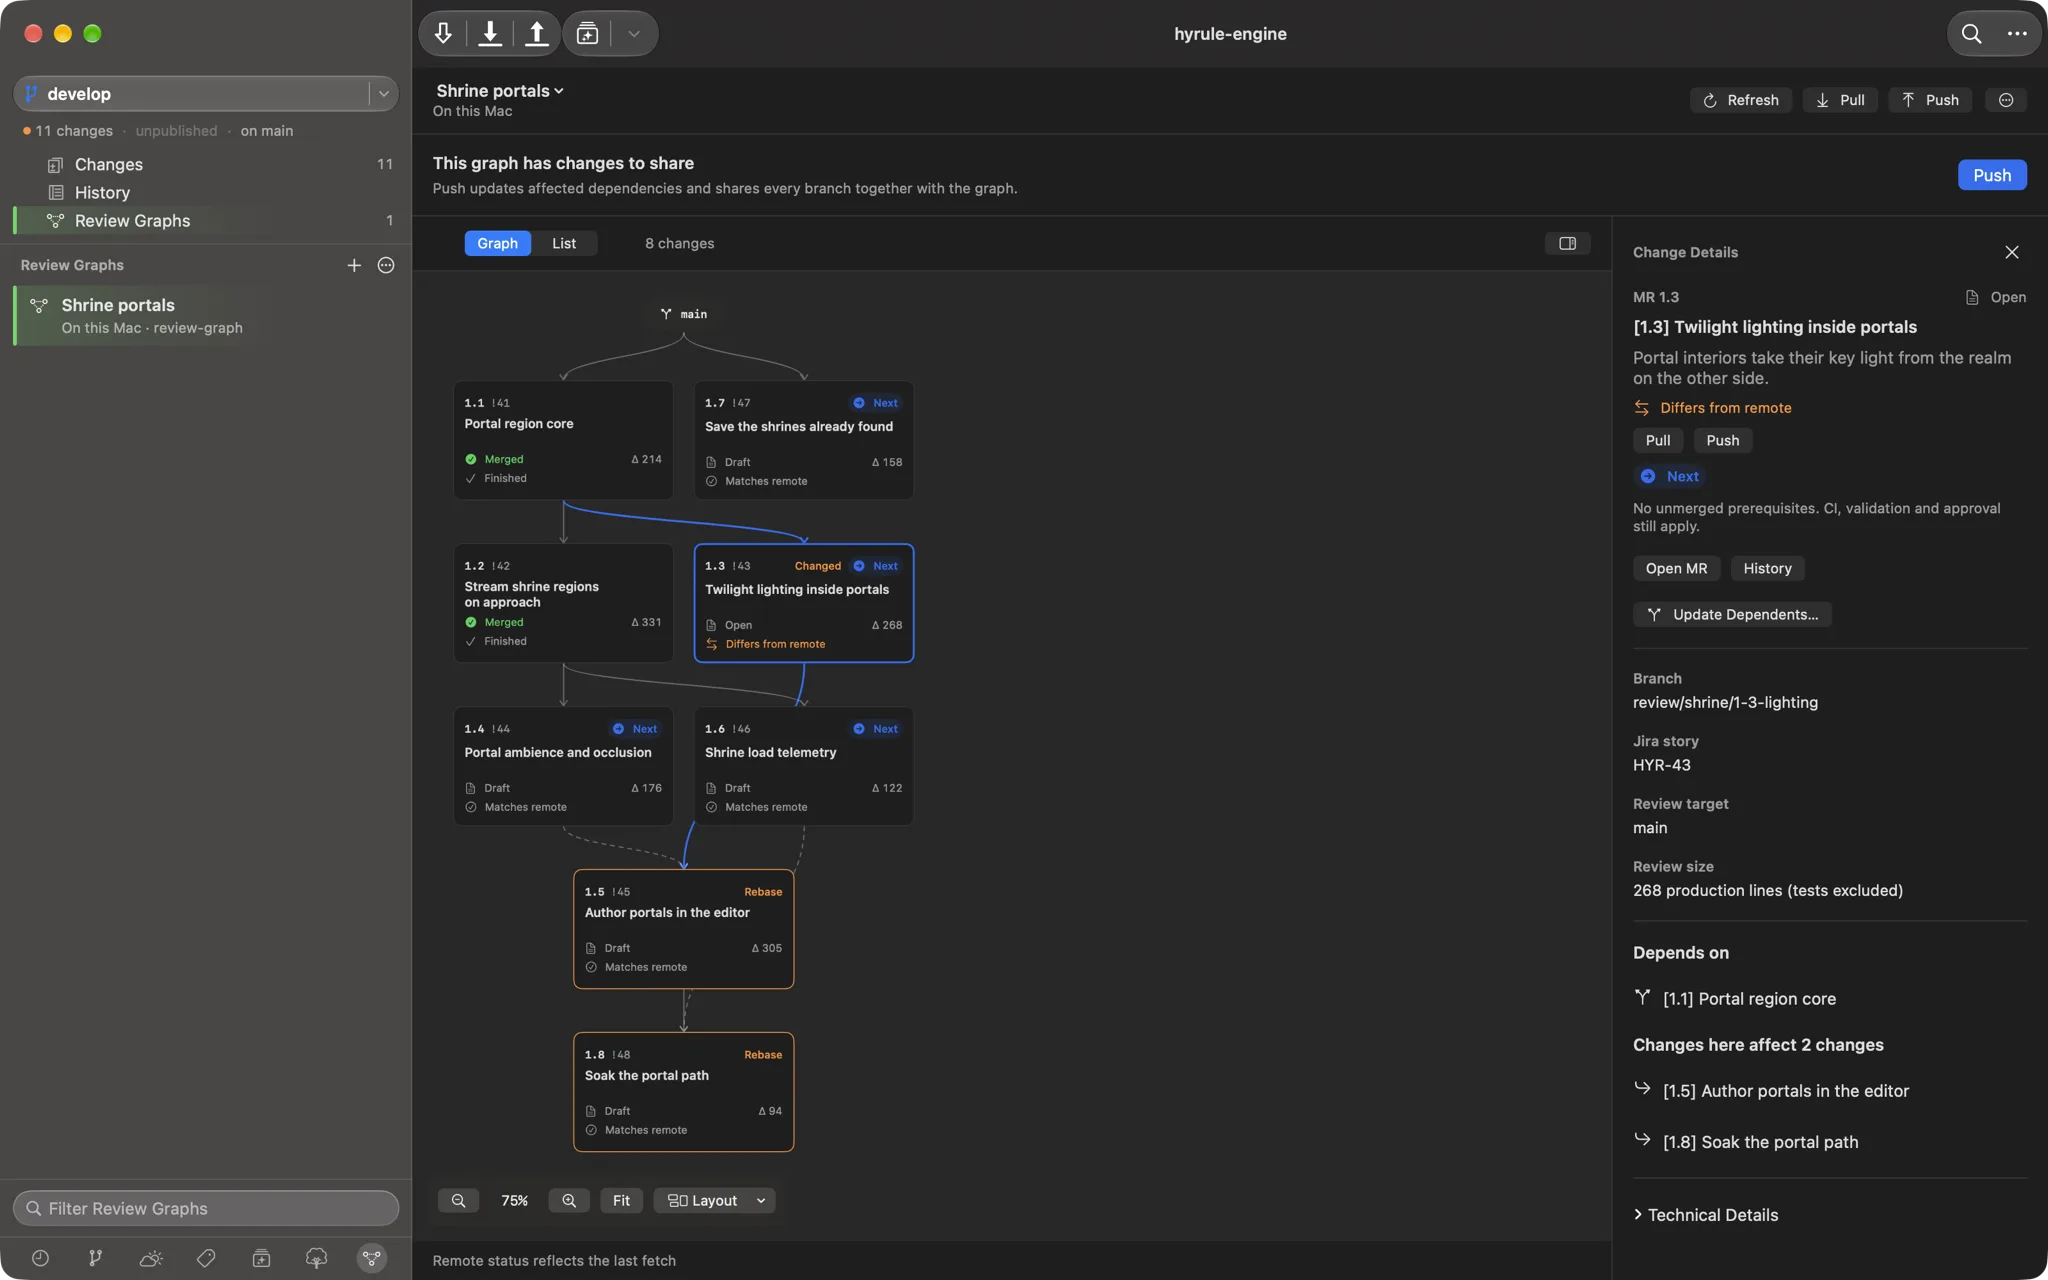Select Changes in the sidebar
The height and width of the screenshot is (1280, 2048).
point(206,164)
